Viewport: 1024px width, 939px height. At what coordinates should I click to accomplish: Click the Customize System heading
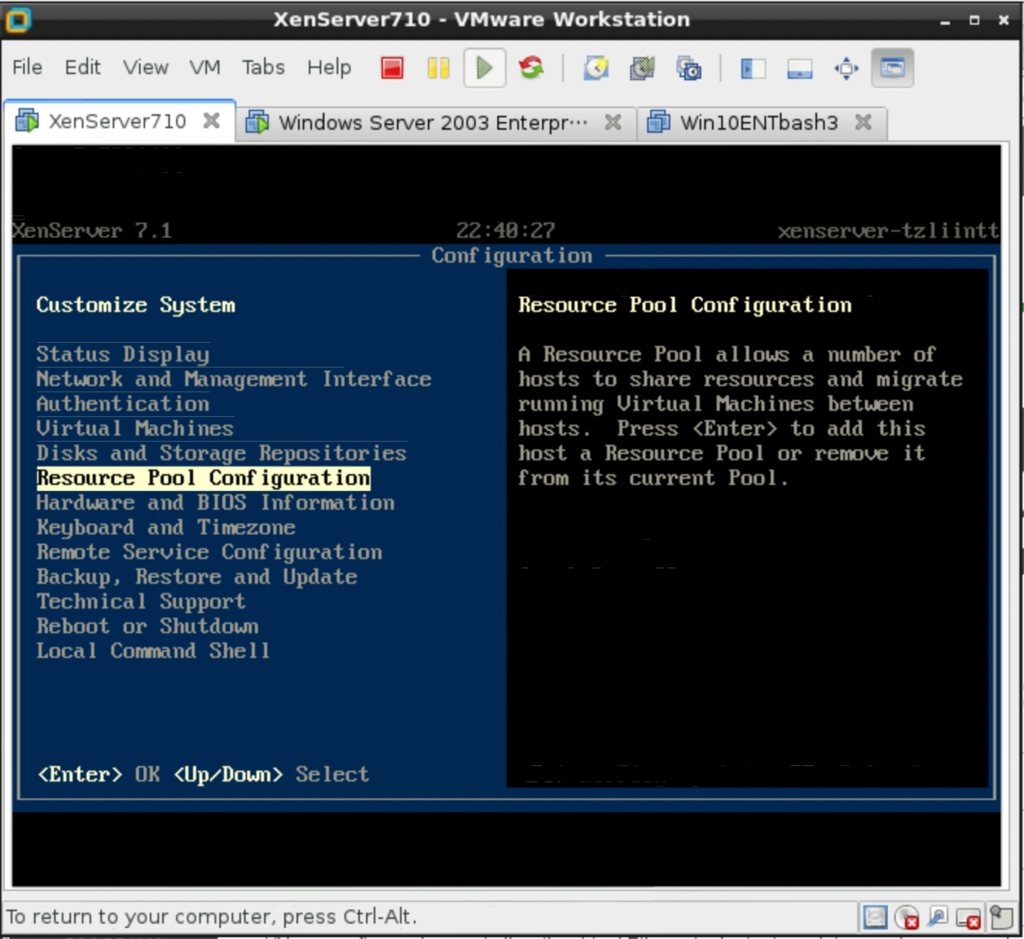[x=135, y=305]
